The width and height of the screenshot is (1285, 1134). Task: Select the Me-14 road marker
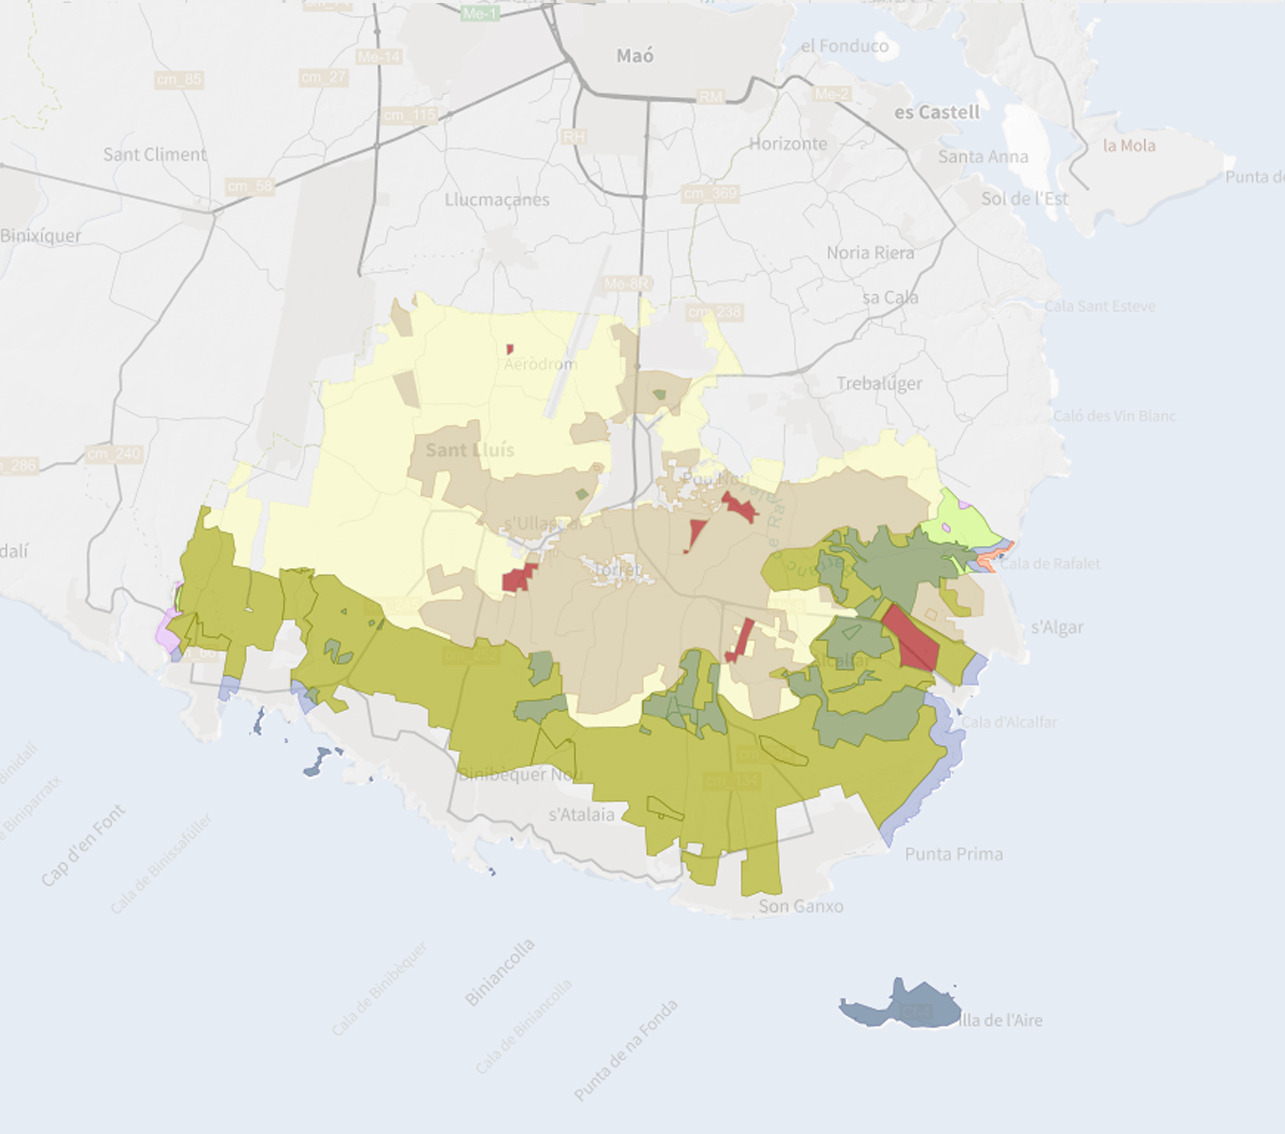point(379,57)
